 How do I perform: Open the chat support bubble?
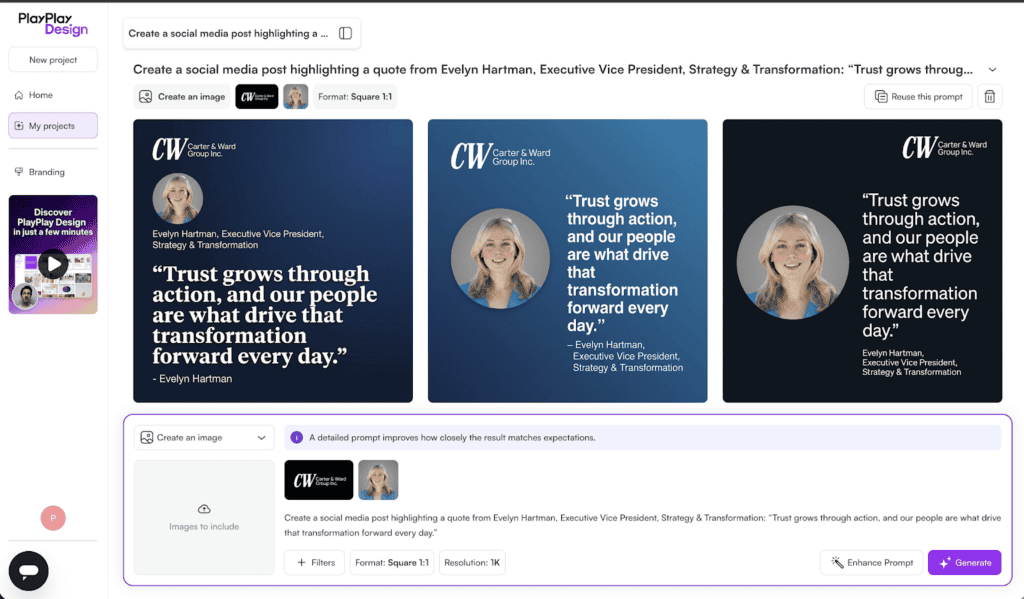click(x=28, y=571)
